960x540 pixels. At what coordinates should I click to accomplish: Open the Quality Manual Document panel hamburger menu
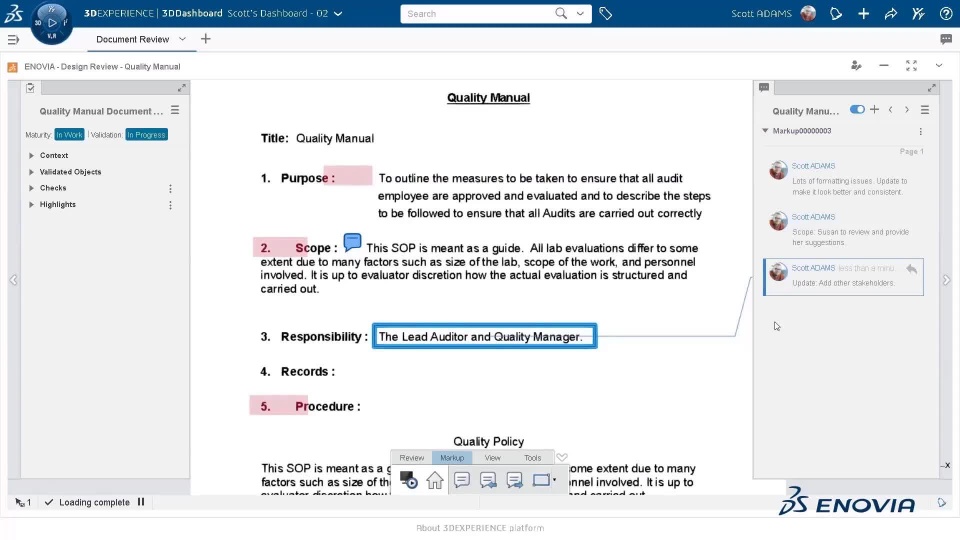point(175,110)
